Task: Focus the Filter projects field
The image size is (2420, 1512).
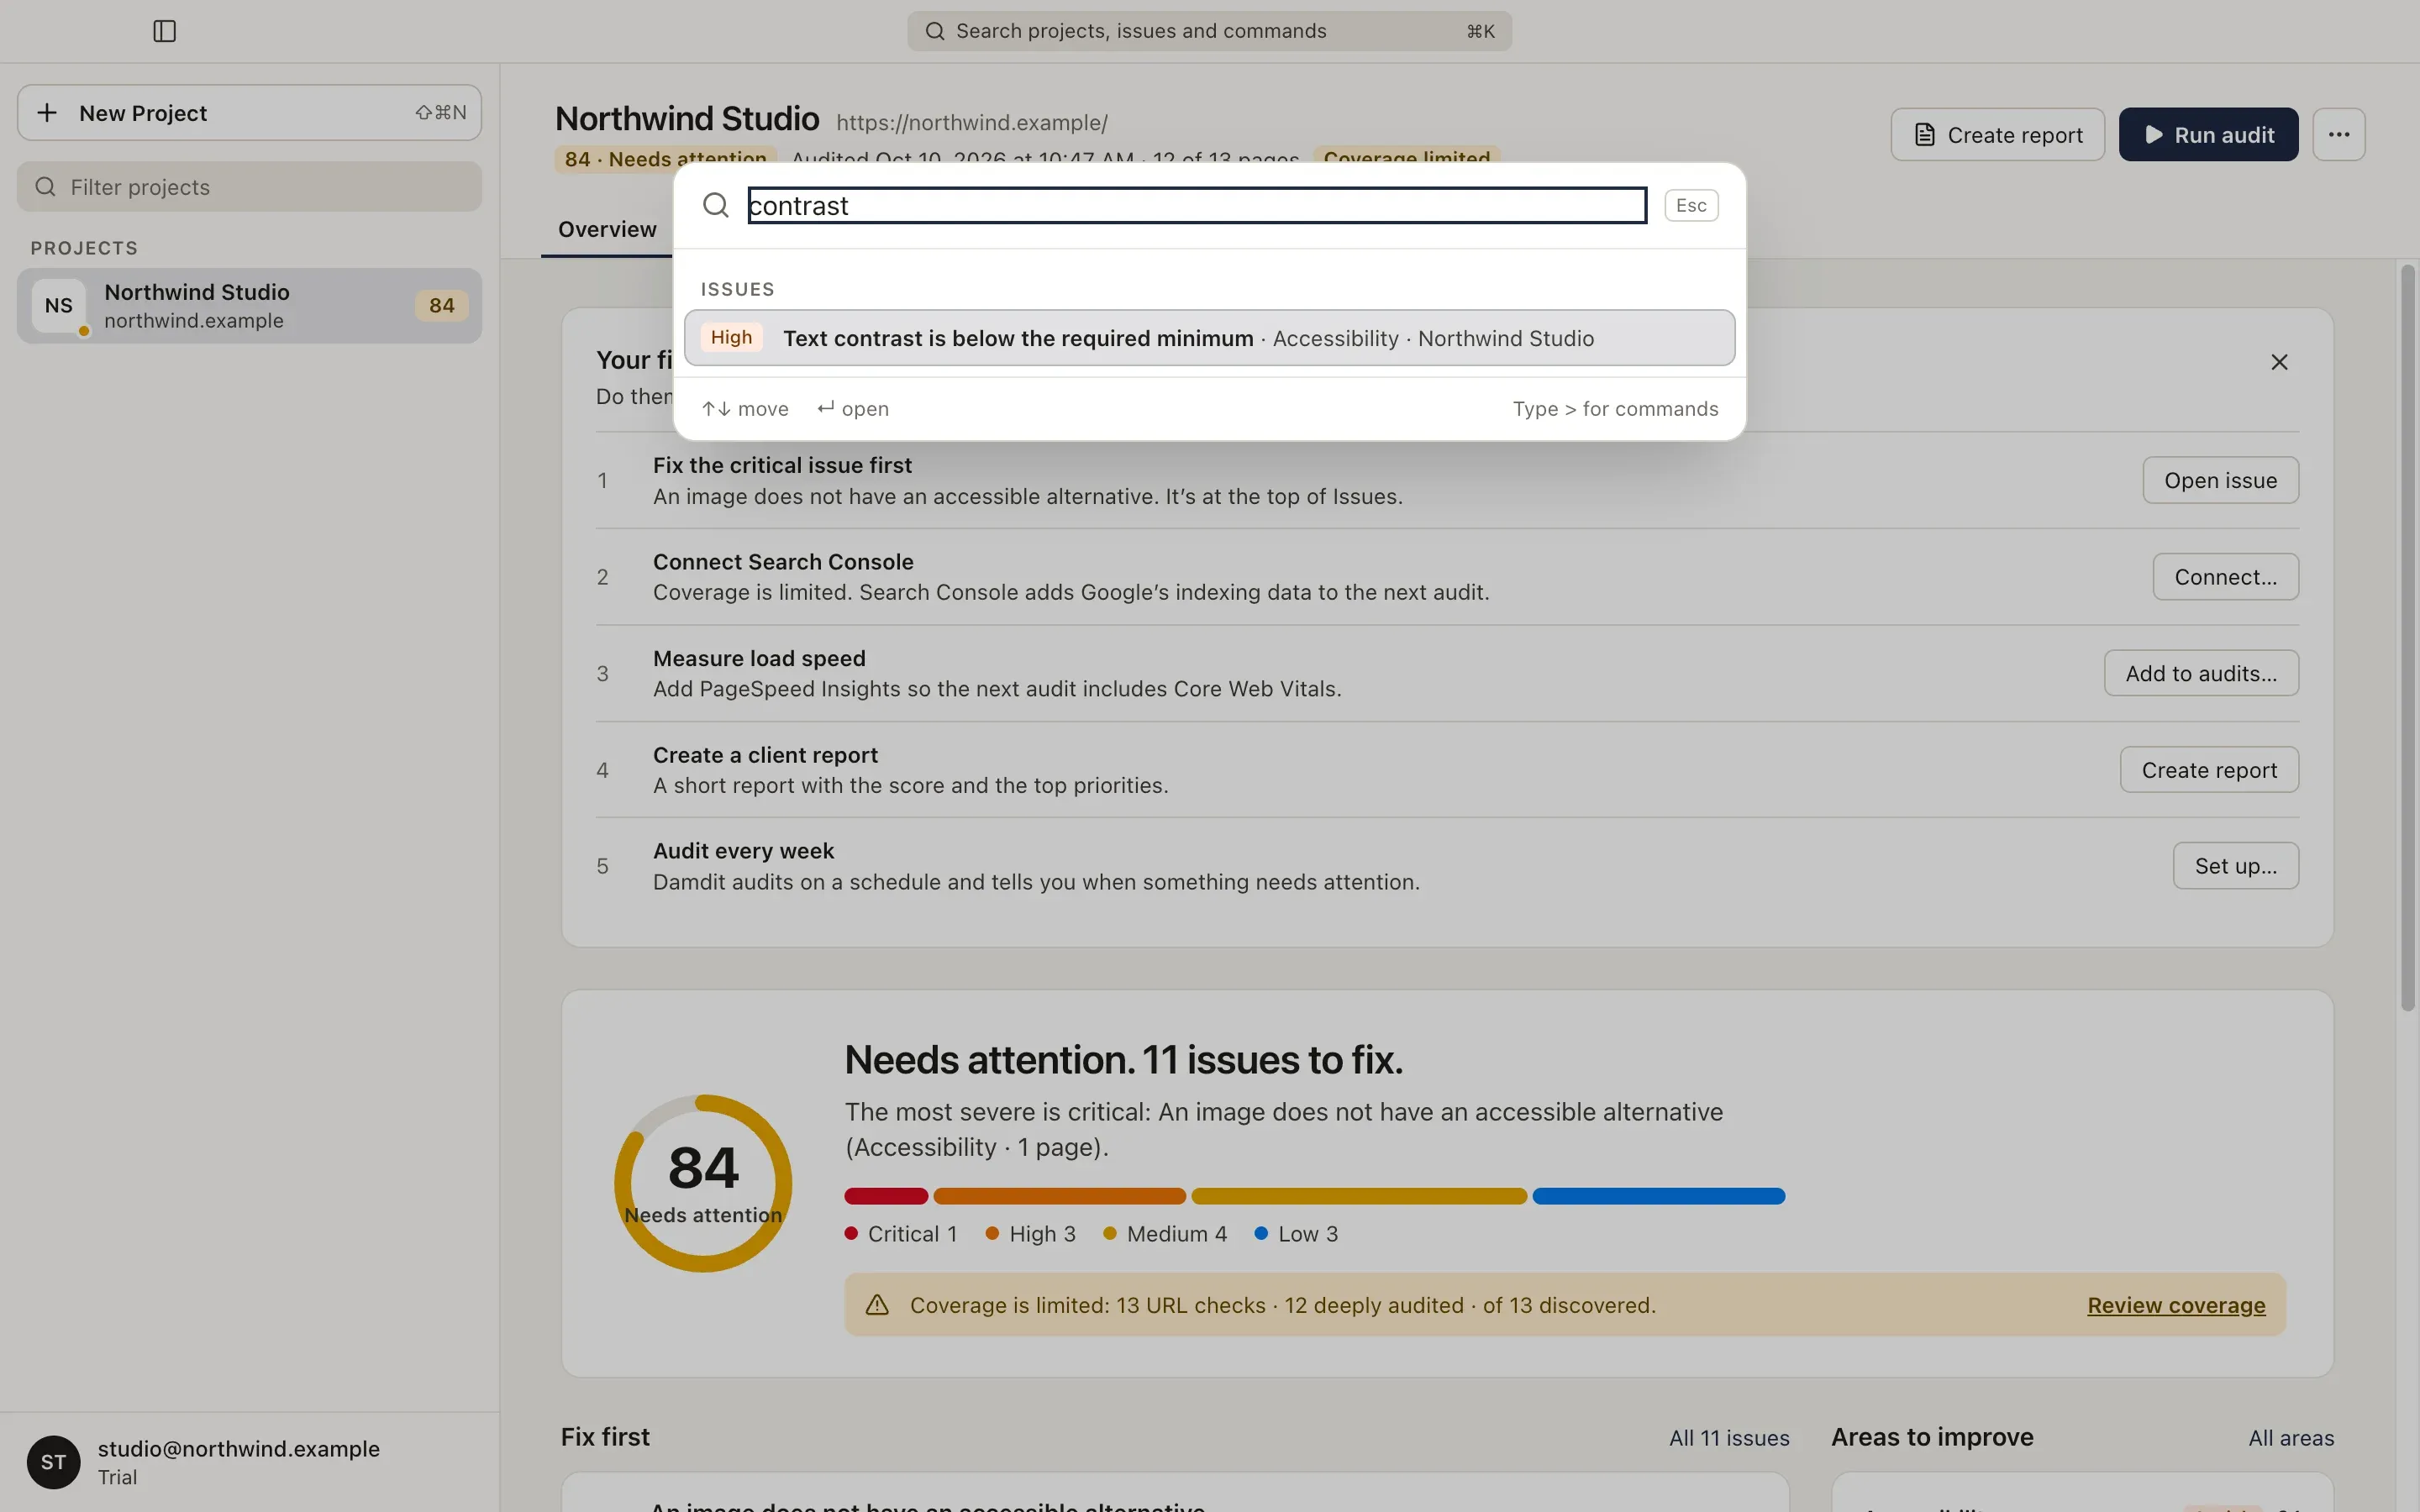Action: (249, 187)
